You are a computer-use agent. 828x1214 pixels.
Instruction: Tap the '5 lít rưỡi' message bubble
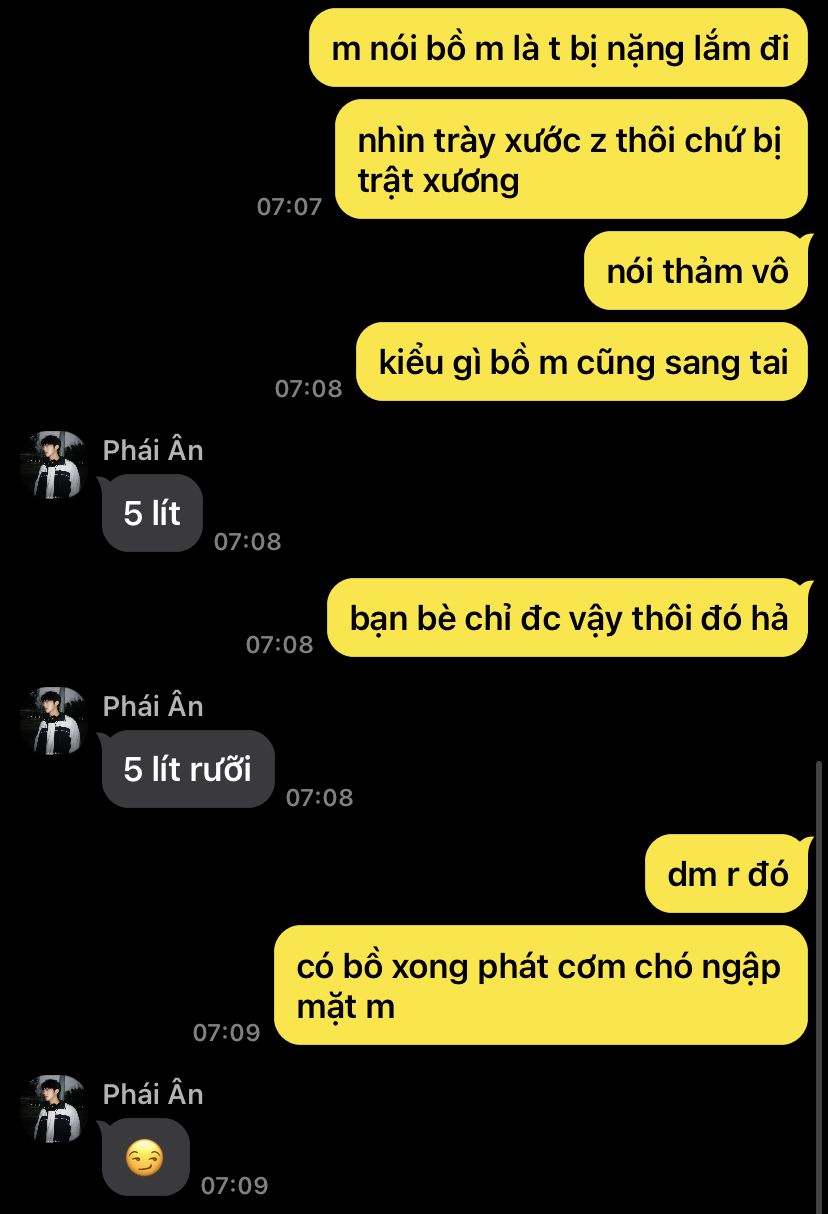tap(188, 769)
